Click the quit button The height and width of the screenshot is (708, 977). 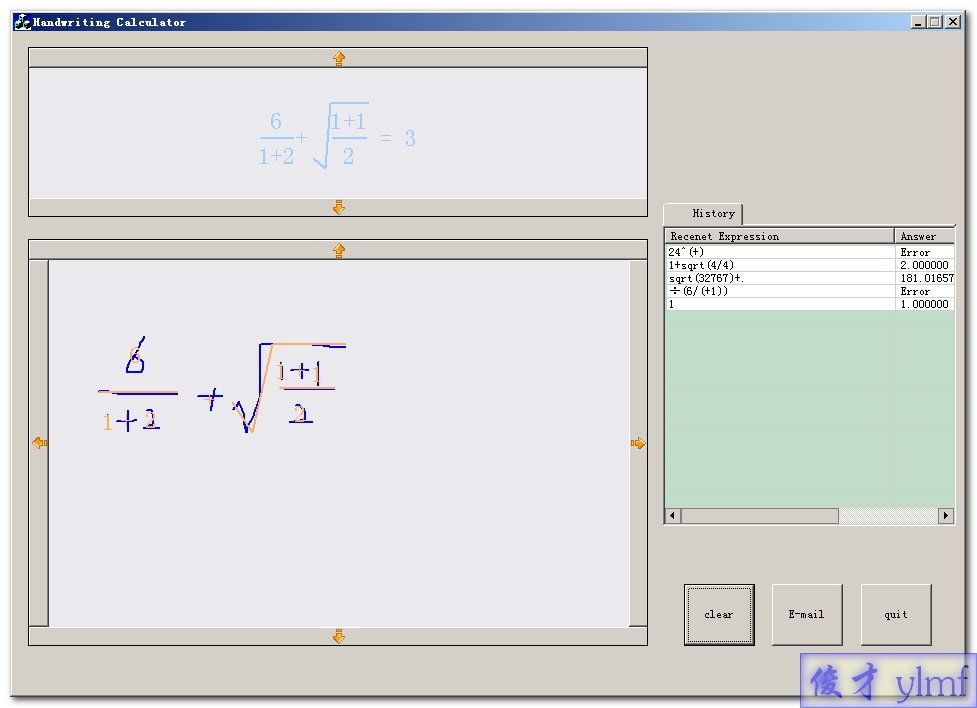pyautogui.click(x=896, y=615)
